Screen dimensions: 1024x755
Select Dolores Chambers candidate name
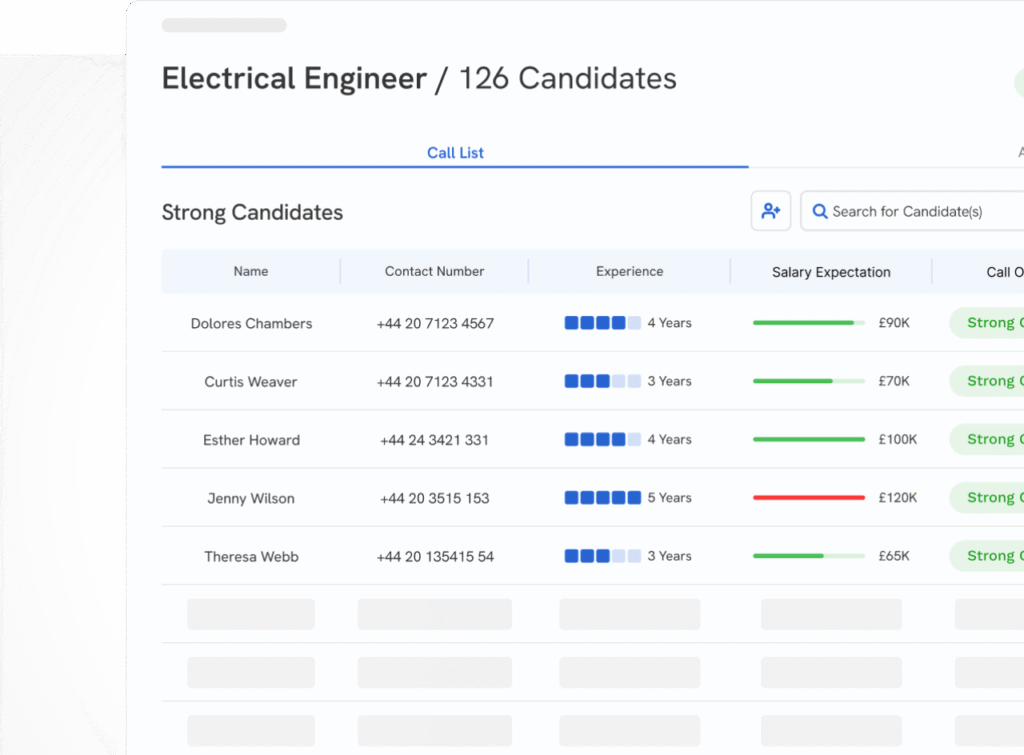[x=251, y=323]
